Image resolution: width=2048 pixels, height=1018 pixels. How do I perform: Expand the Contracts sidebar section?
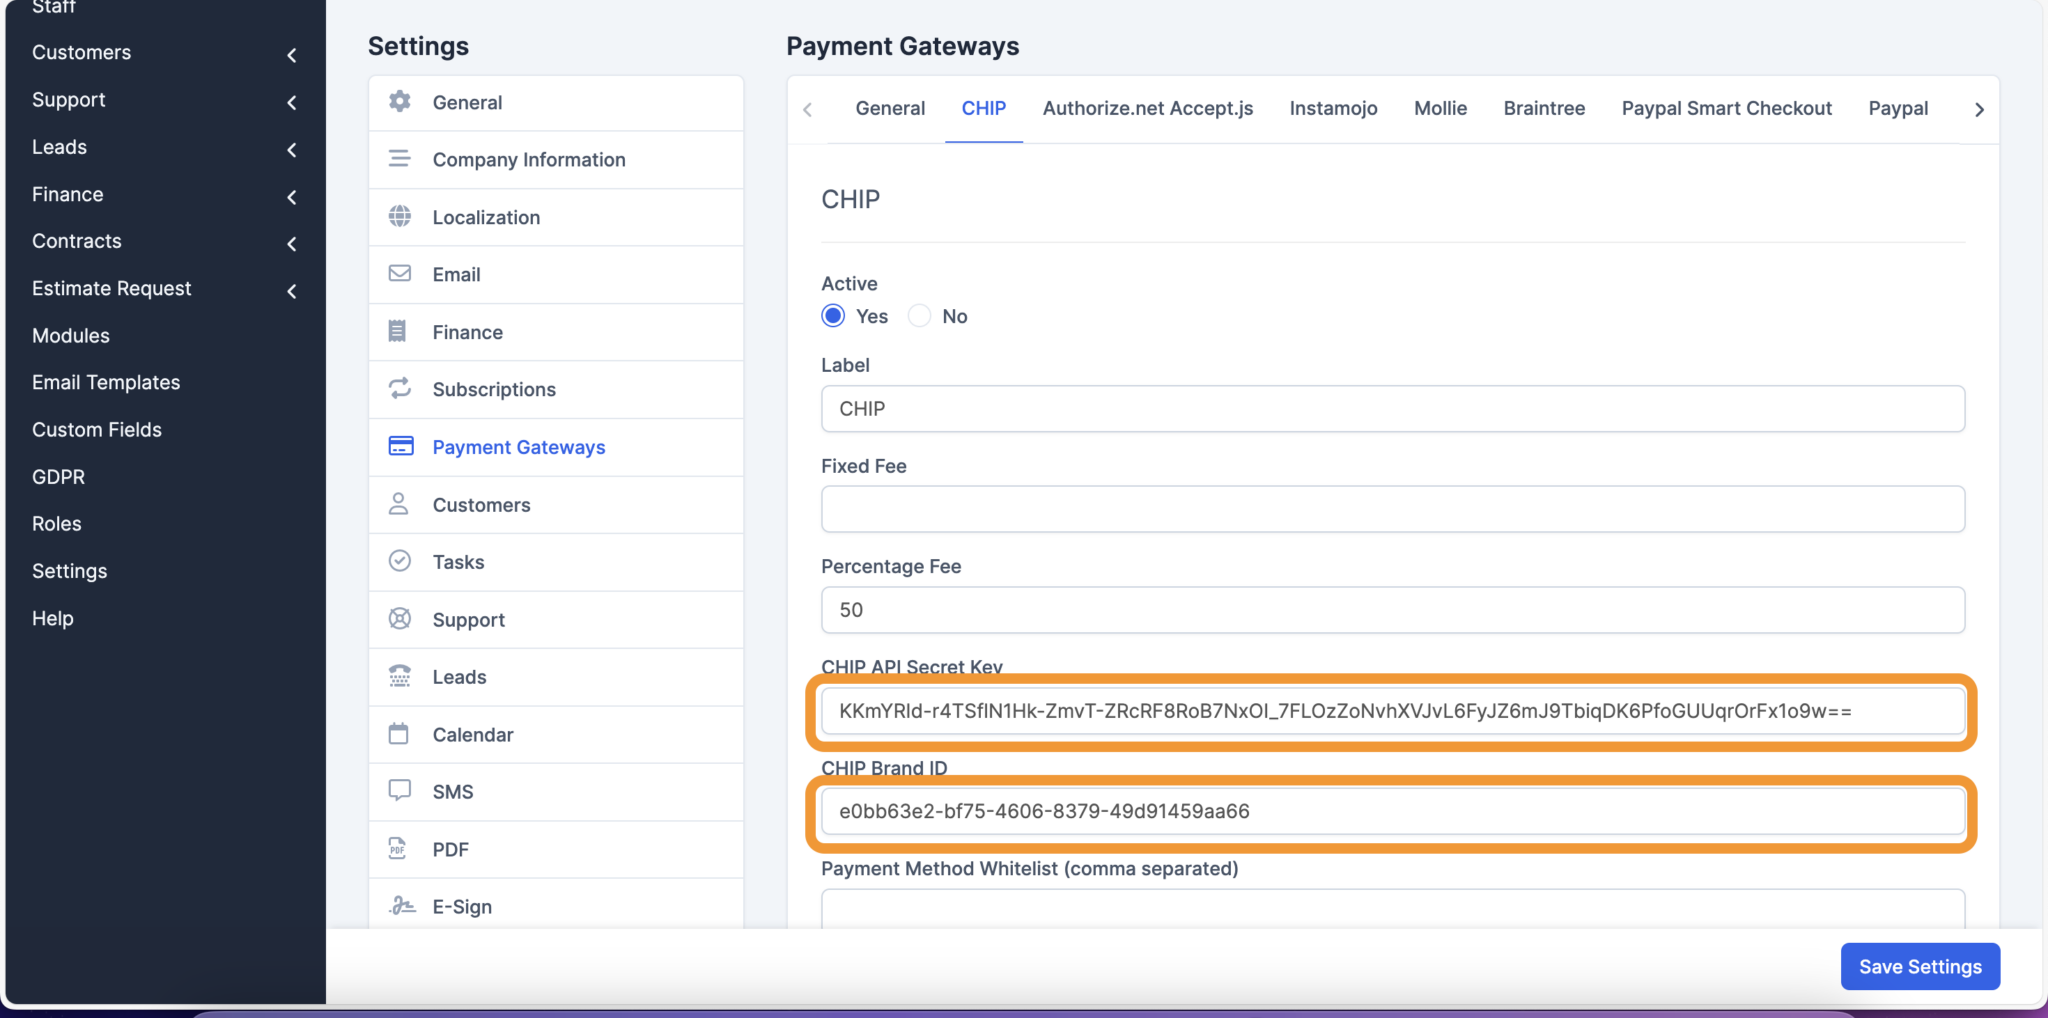tap(291, 243)
